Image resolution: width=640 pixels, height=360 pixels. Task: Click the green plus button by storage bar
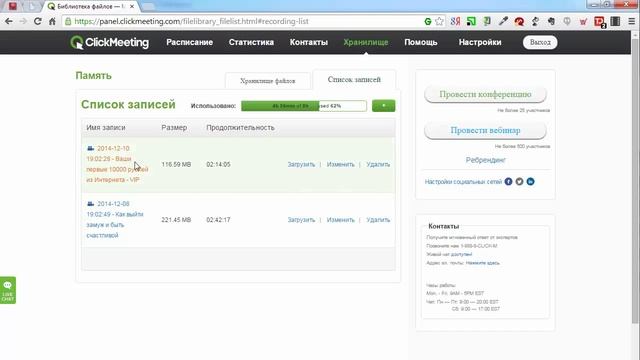[x=383, y=106]
